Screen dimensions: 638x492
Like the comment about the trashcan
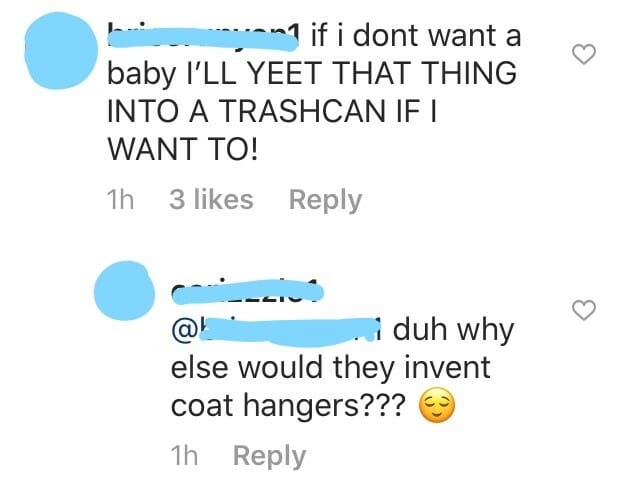584,54
